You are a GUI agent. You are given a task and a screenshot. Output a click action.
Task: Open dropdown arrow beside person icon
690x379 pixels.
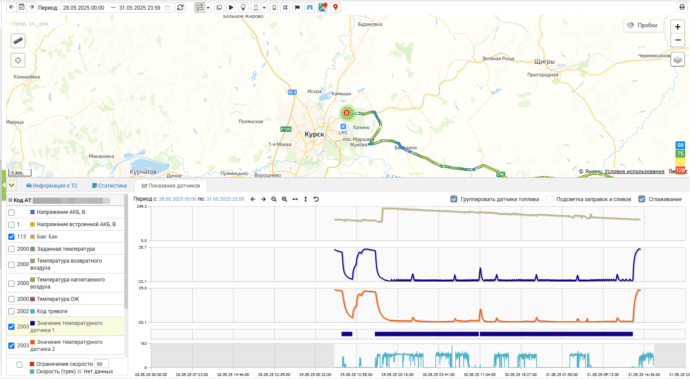point(264,7)
